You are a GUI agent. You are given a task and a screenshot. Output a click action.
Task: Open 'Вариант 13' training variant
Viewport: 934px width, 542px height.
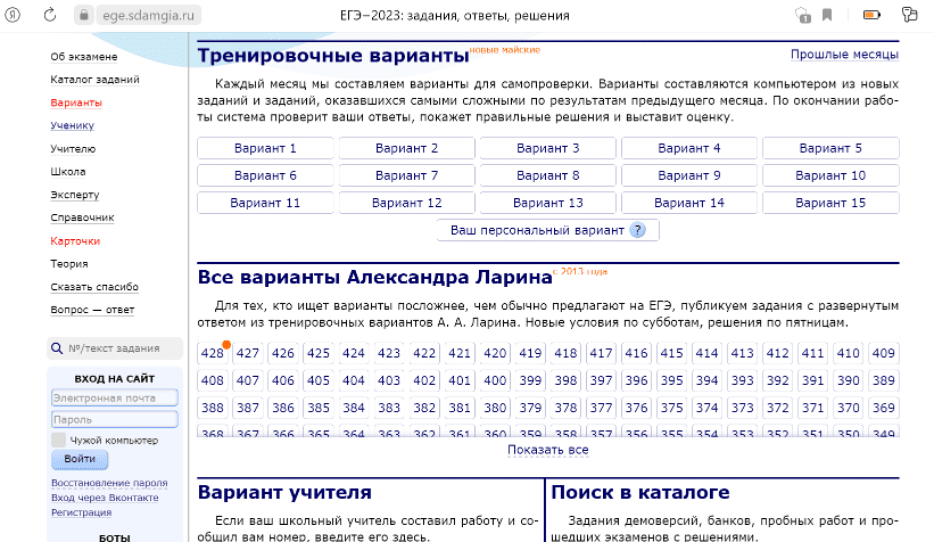click(x=548, y=203)
